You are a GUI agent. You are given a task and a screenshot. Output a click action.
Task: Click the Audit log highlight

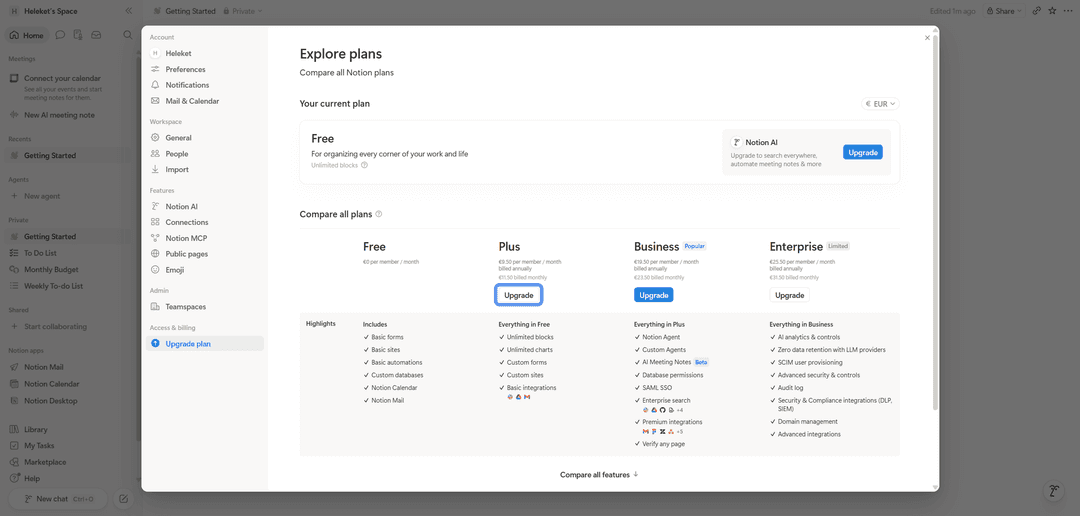(791, 388)
